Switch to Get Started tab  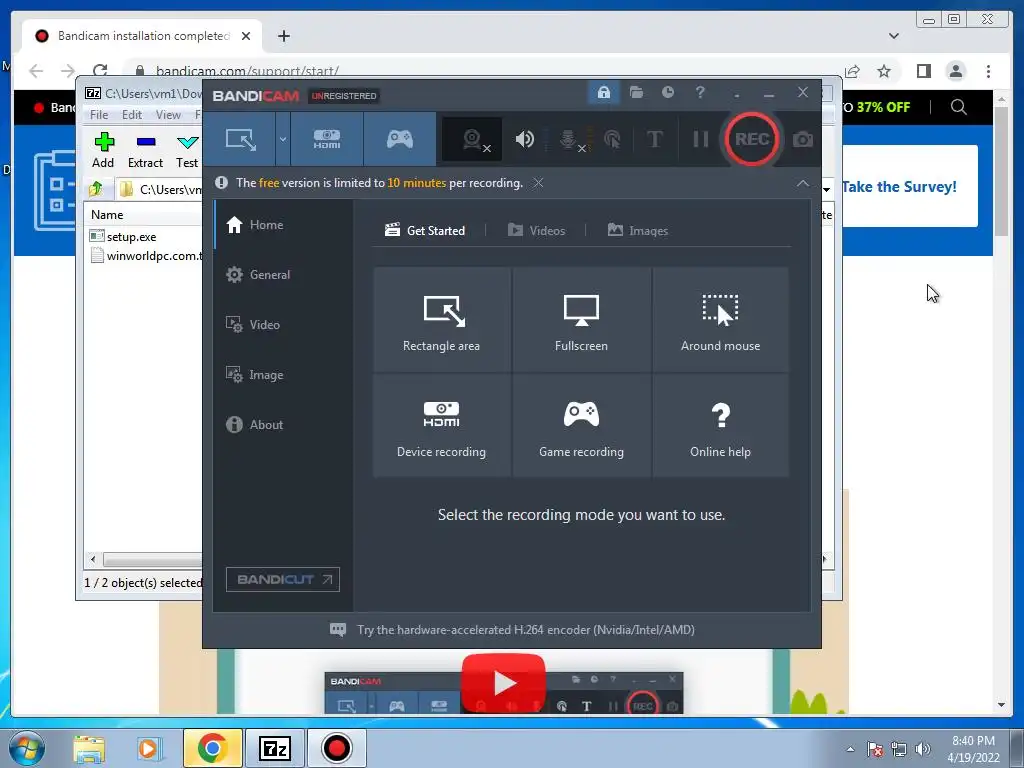[x=424, y=231]
